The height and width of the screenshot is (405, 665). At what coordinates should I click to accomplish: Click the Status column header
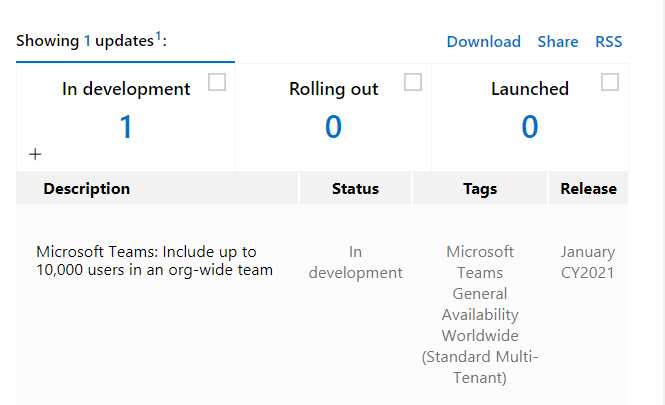[x=355, y=188]
